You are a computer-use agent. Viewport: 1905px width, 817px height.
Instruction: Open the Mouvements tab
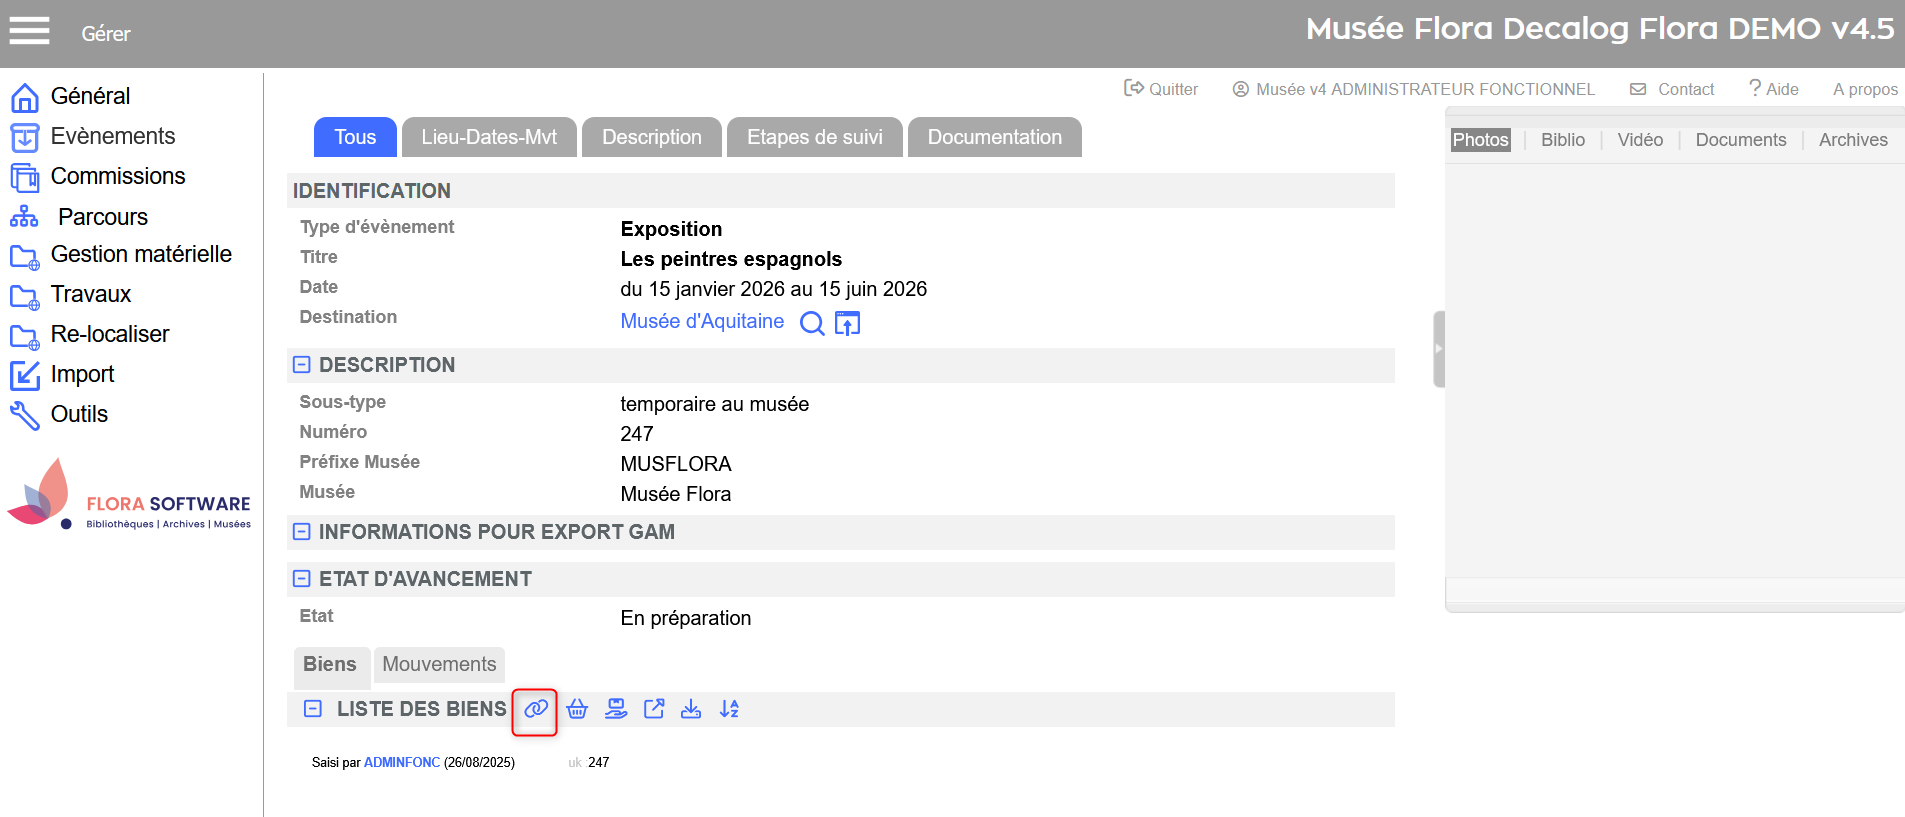[x=439, y=665]
